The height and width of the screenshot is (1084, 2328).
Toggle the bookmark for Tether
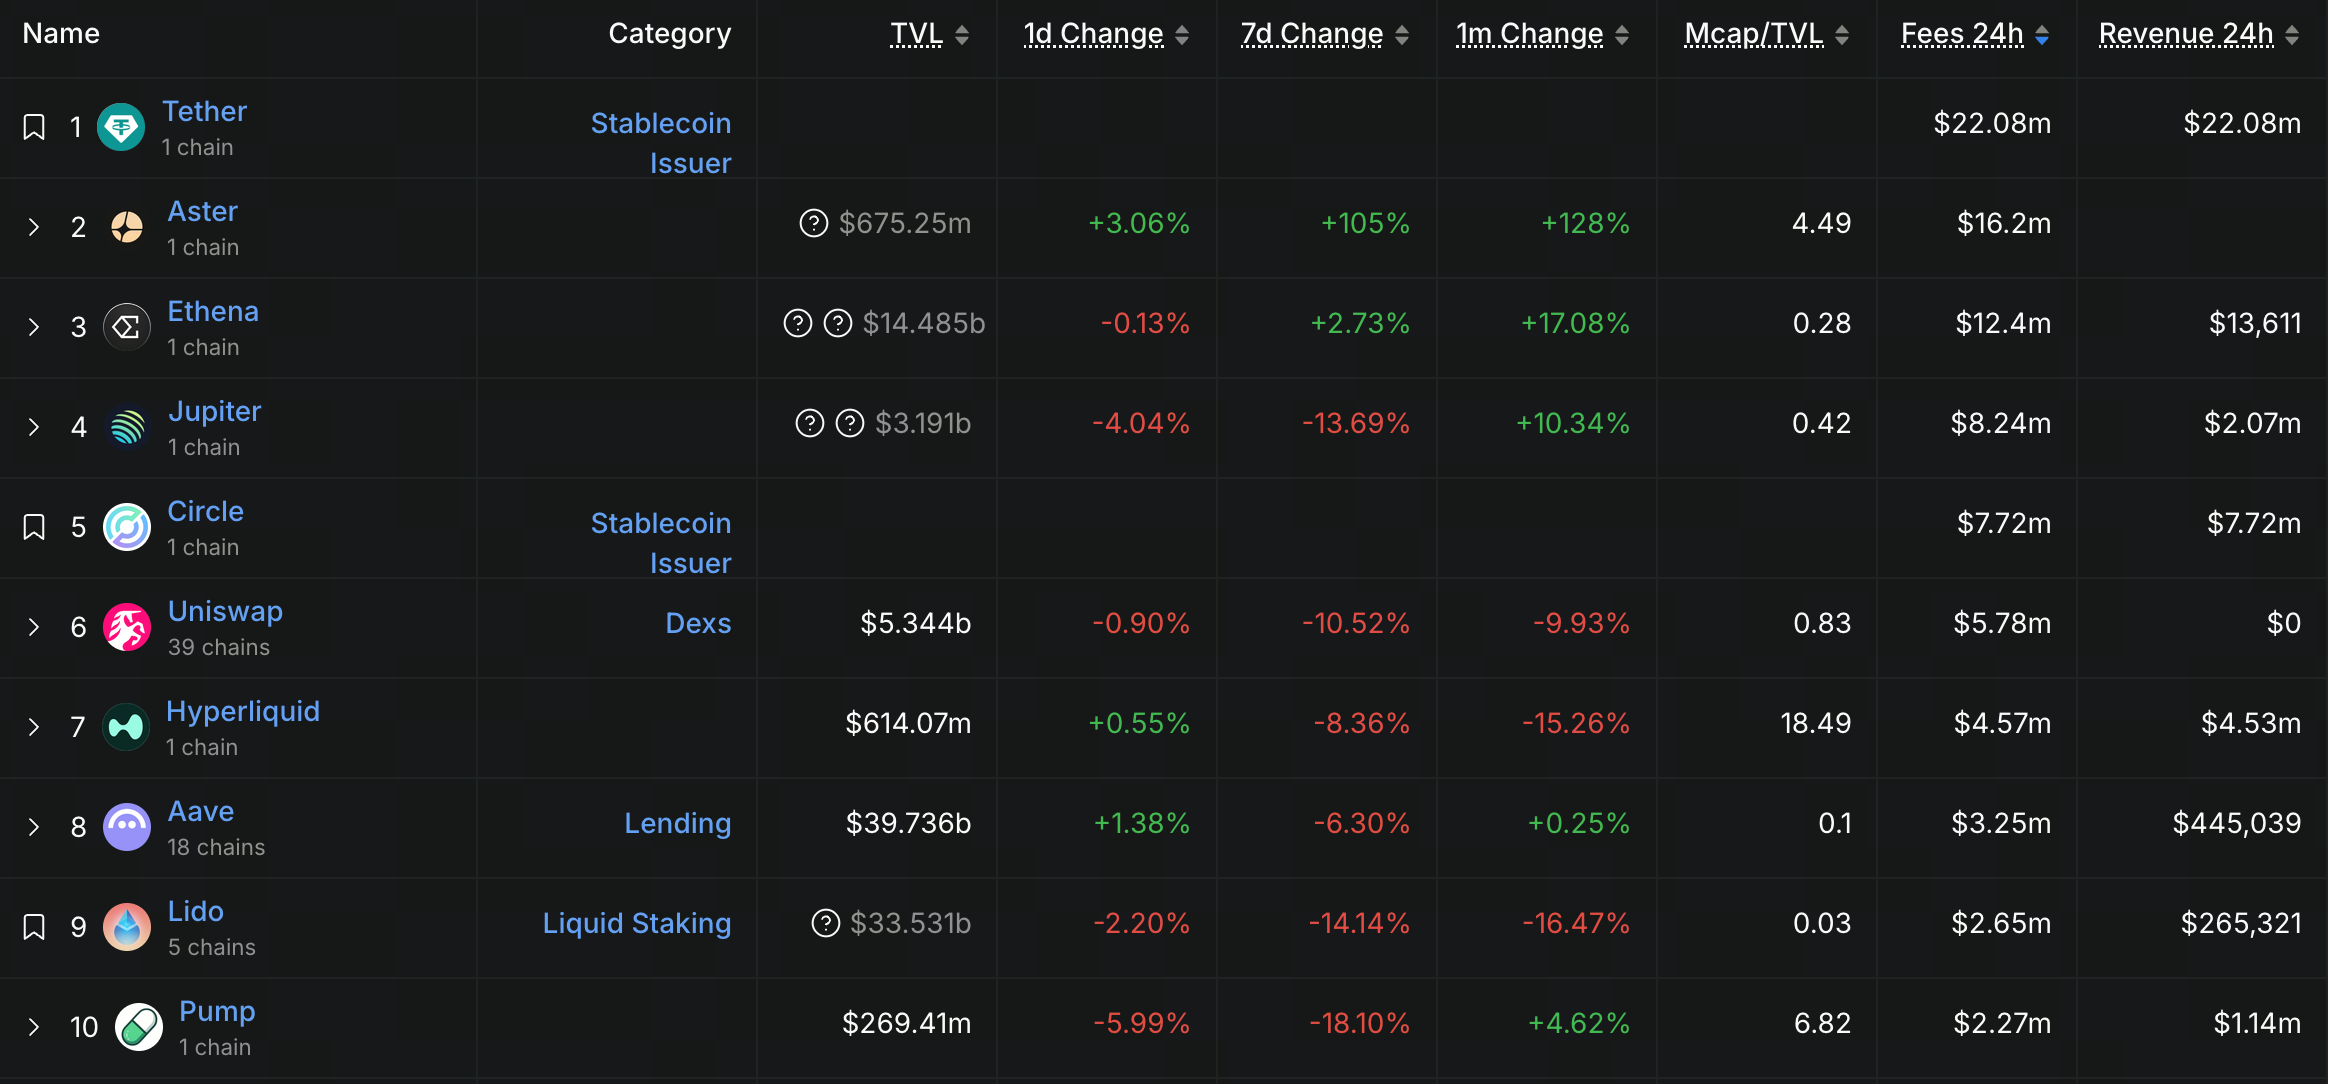(x=34, y=127)
